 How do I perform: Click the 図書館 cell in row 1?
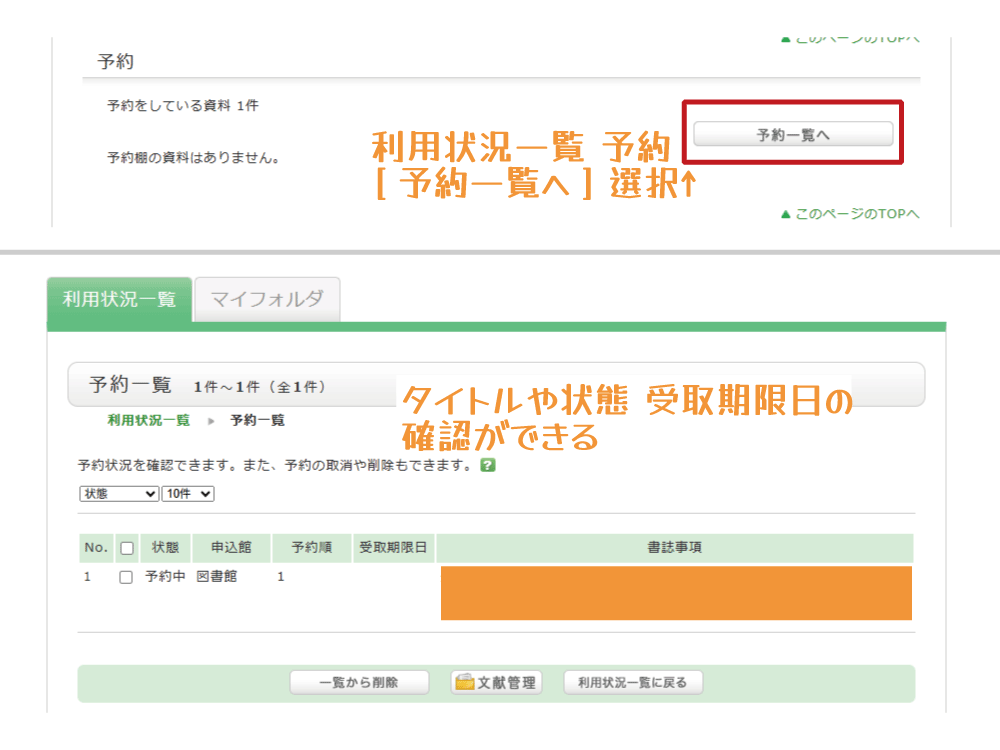coord(217,577)
